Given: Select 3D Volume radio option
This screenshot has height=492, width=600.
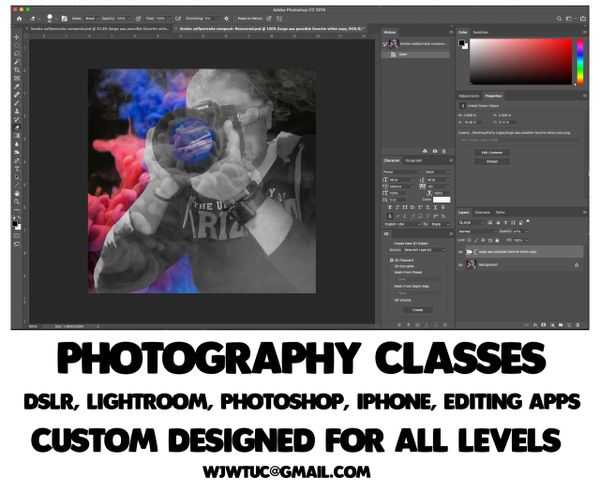Looking at the screenshot, I should [391, 300].
